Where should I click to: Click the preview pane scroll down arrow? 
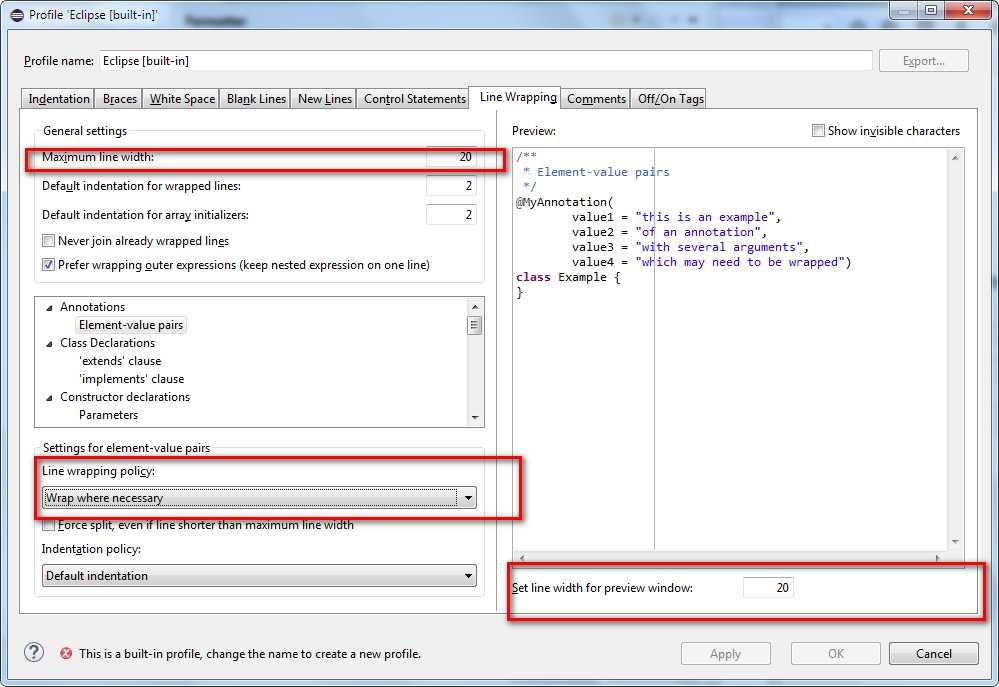pos(955,542)
